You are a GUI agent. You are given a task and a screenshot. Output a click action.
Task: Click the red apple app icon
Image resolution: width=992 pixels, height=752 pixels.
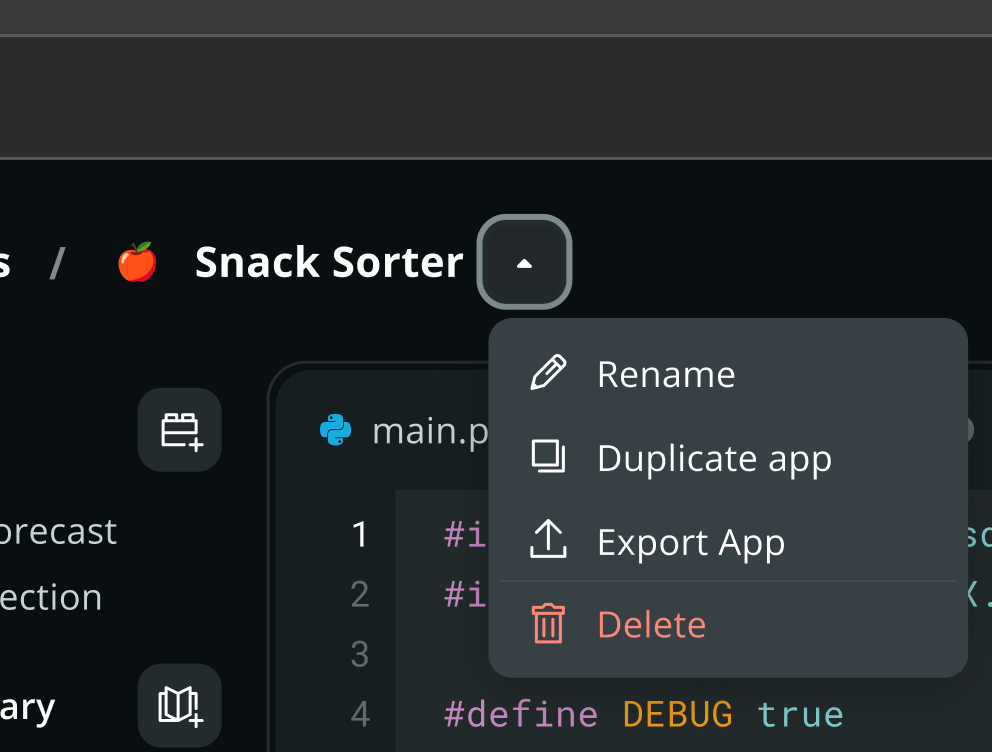(x=137, y=262)
